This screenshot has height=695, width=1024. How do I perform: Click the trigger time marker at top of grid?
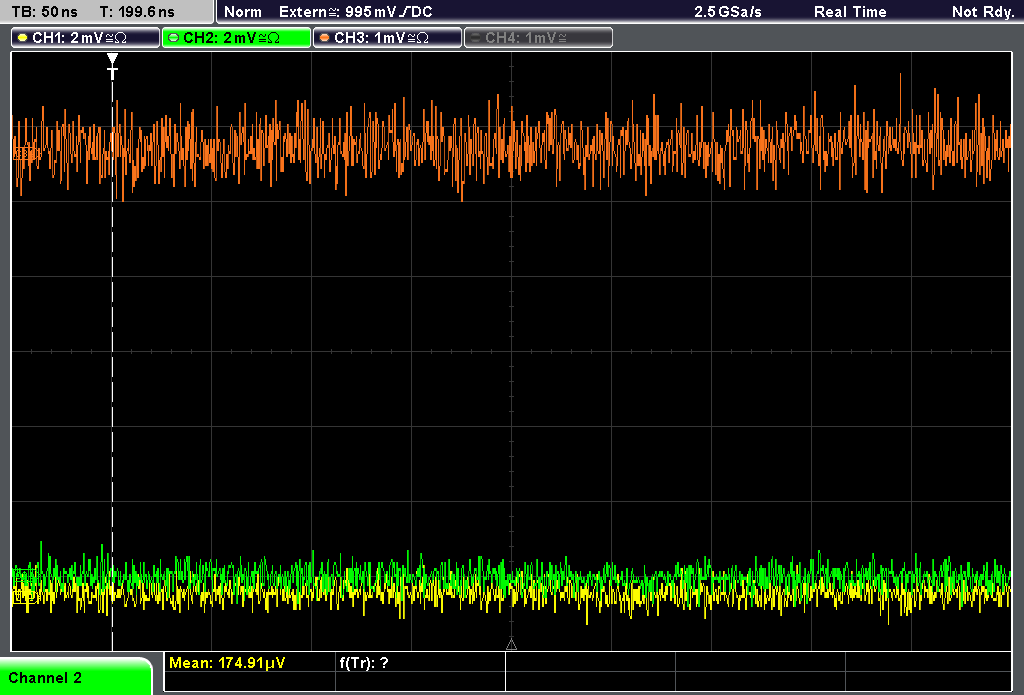point(112,66)
